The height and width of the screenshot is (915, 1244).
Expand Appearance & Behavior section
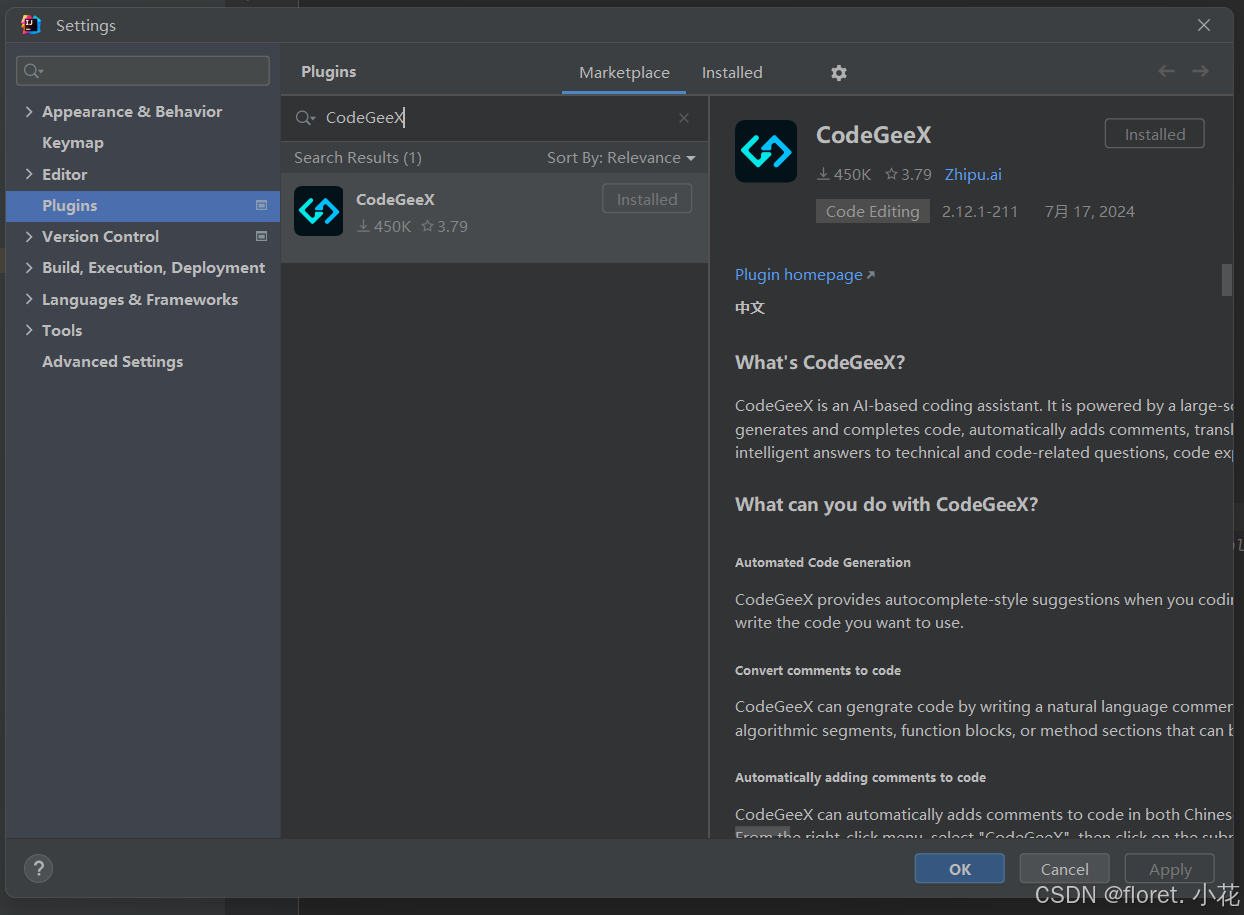pyautogui.click(x=29, y=112)
